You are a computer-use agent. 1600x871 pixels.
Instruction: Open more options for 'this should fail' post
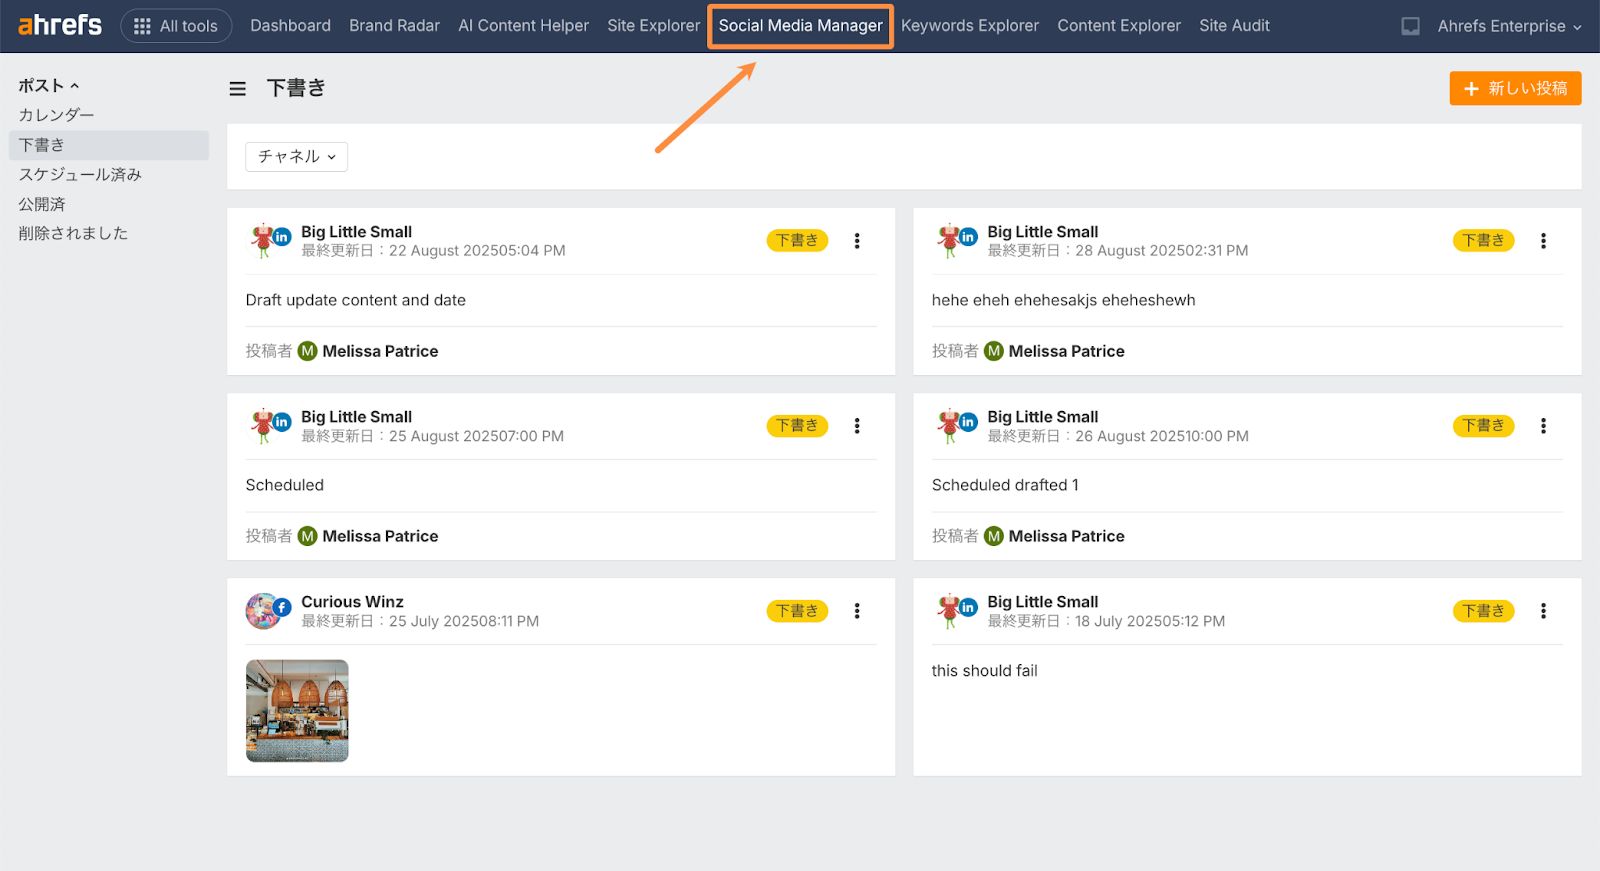pos(1543,611)
